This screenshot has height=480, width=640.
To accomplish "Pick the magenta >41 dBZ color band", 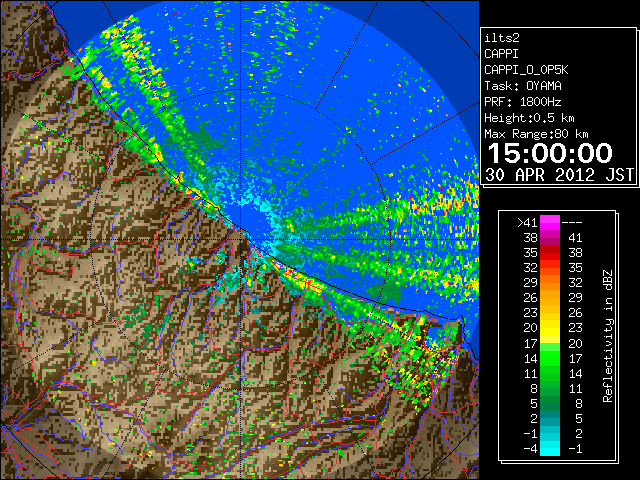I will coord(550,223).
